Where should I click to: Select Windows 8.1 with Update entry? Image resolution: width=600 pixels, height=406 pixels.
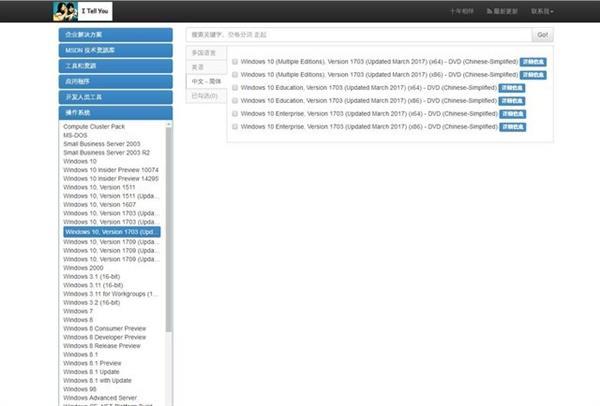[97, 381]
